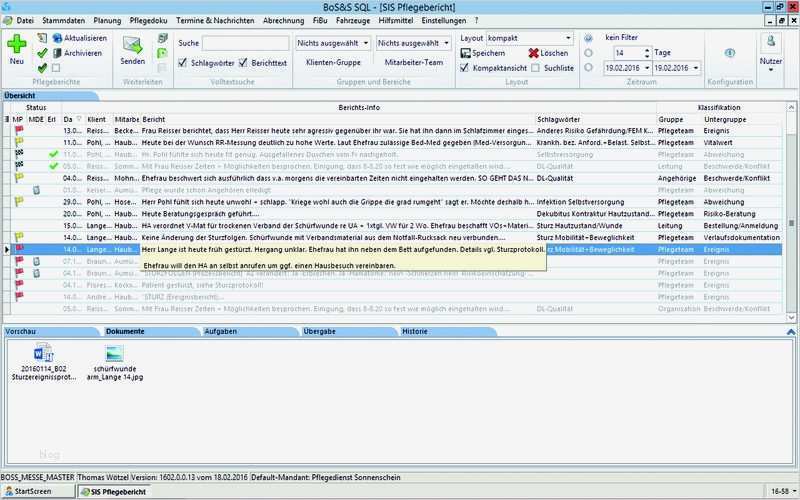Click the report list vertical scrollbar thumb
This screenshot has height=500, width=800.
(x=791, y=222)
